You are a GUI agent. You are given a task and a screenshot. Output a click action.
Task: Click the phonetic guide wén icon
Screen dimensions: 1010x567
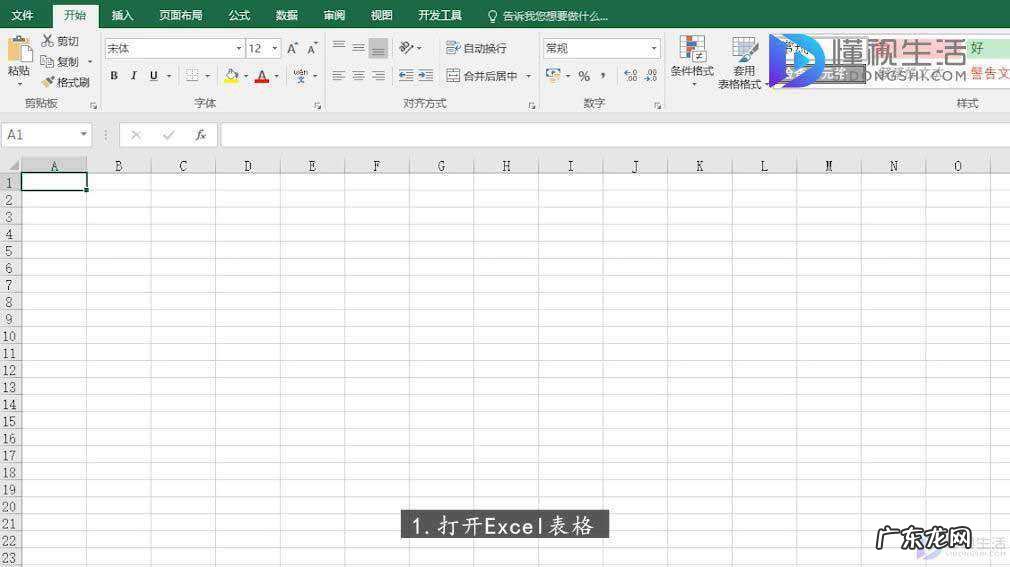[300, 76]
